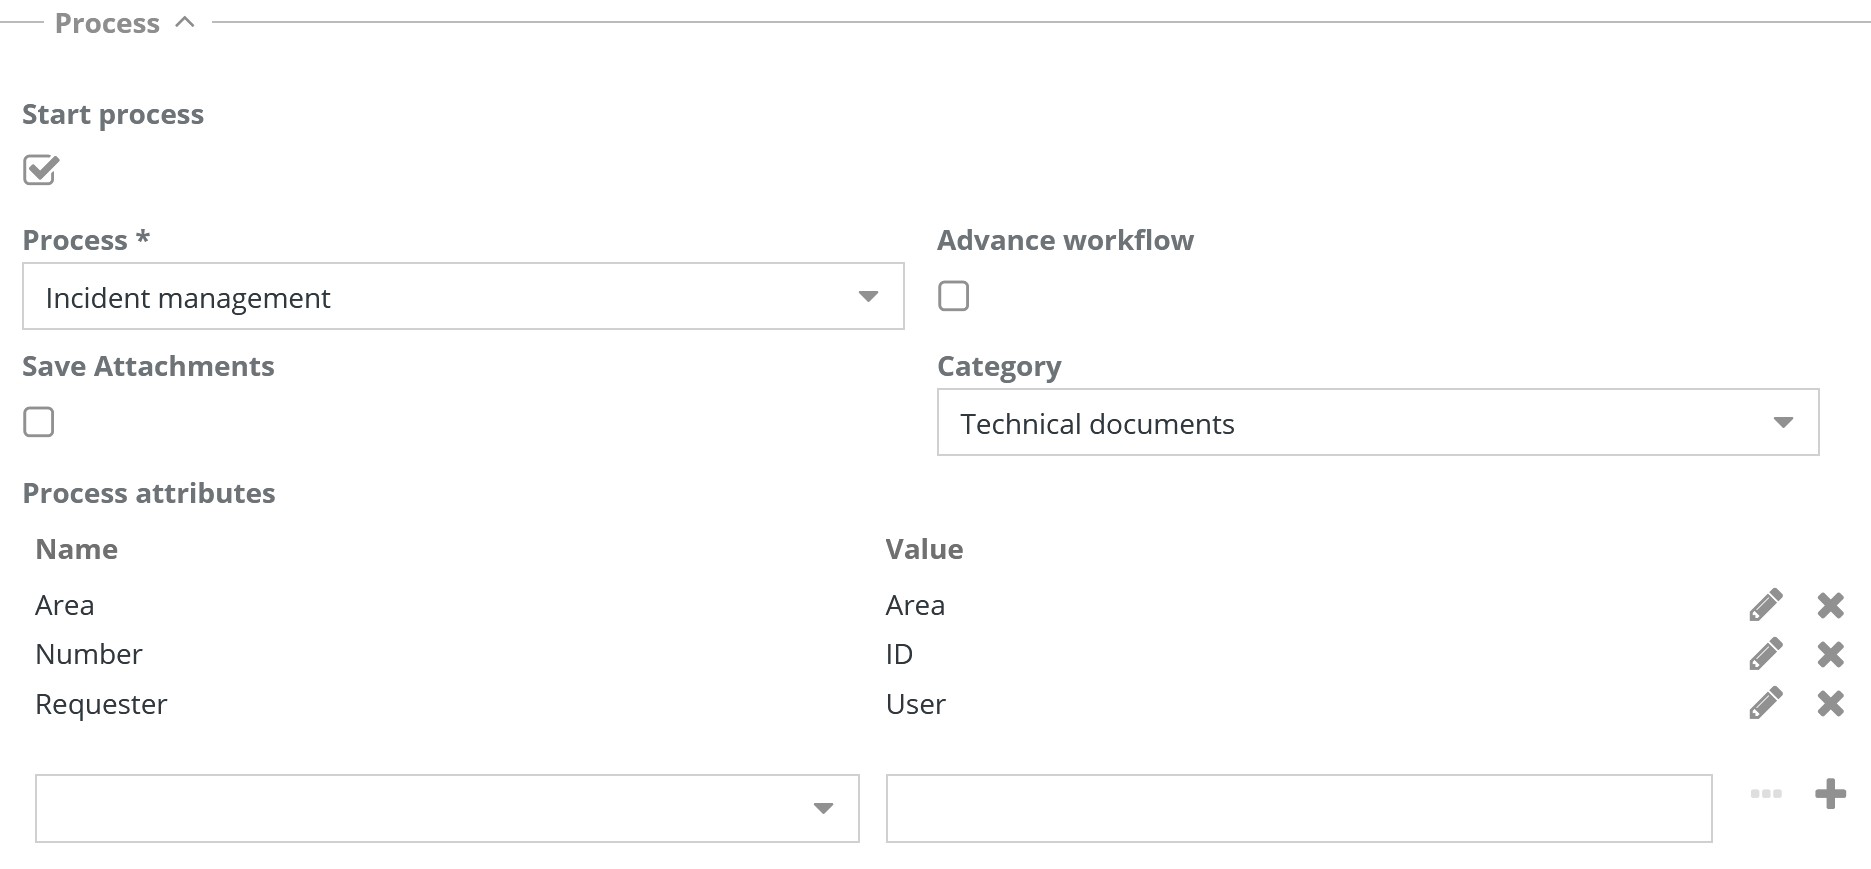Delete the Requester attribute row

(x=1830, y=703)
